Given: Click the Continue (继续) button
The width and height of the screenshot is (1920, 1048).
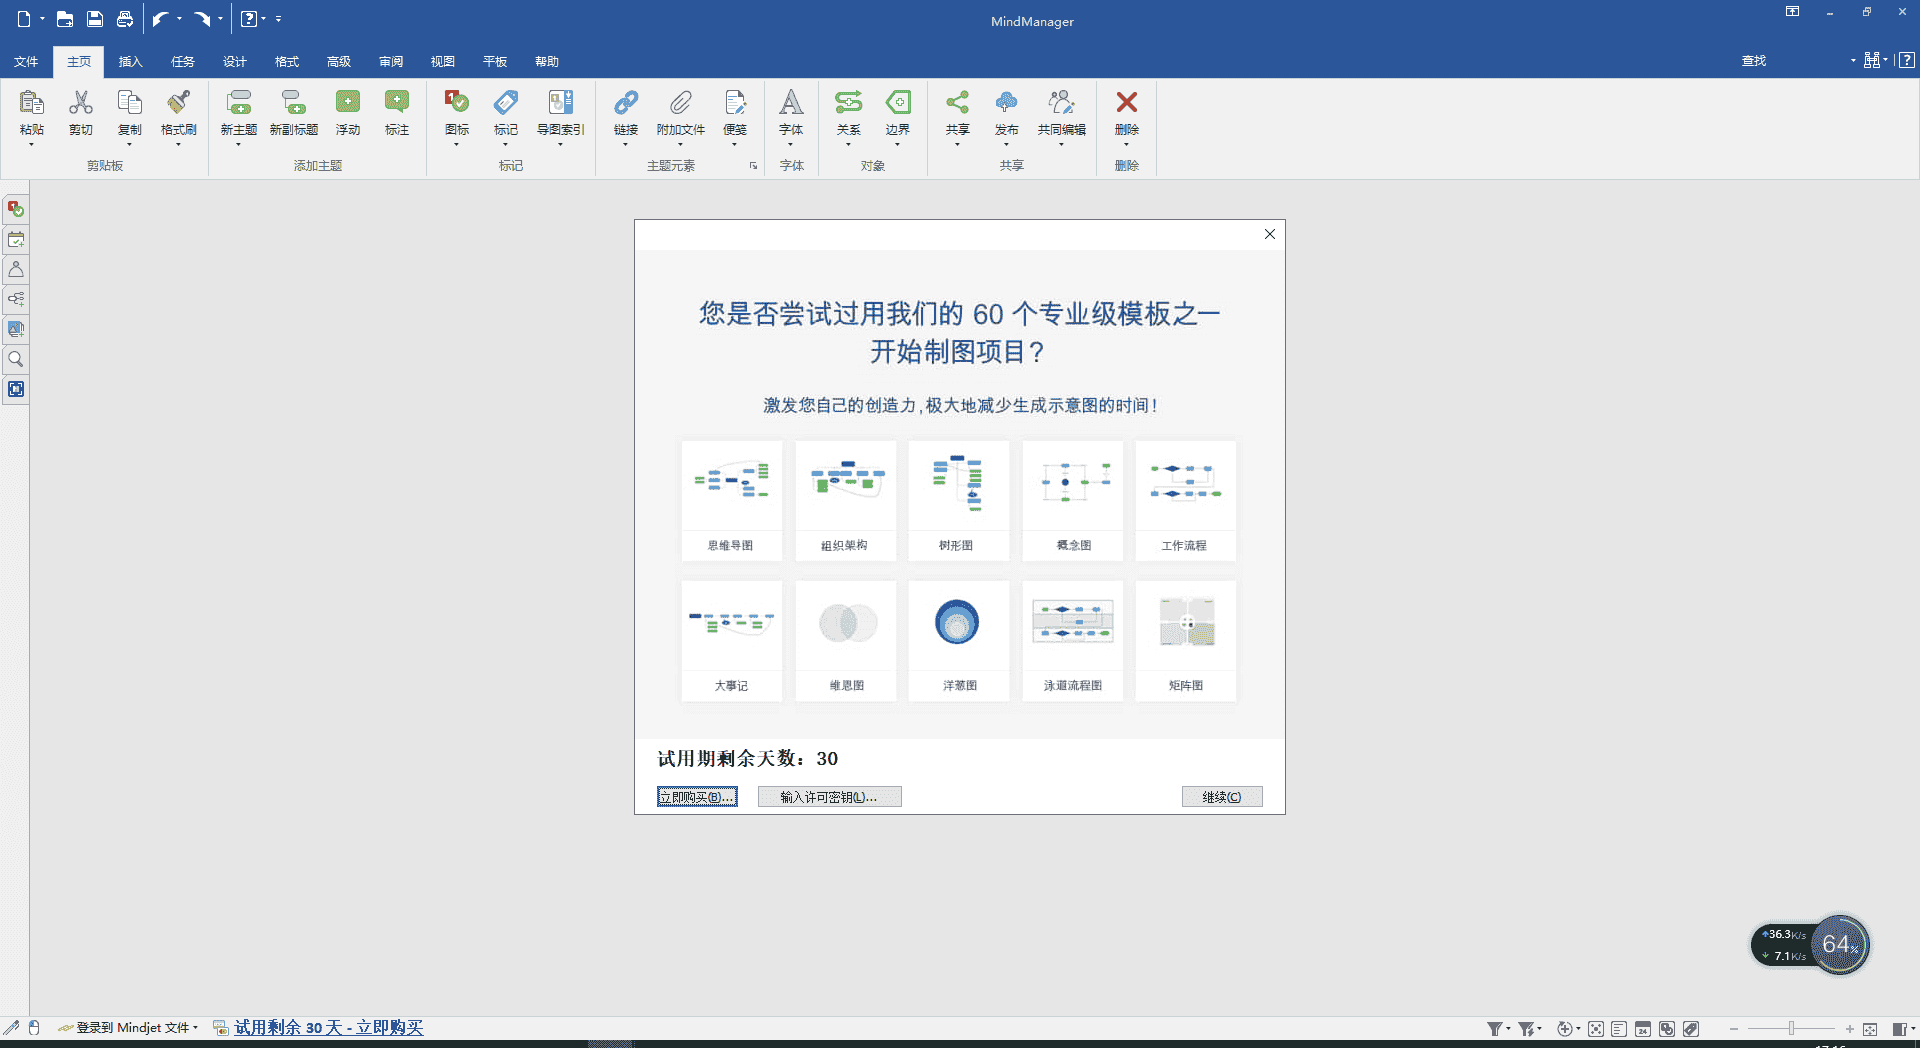Looking at the screenshot, I should 1222,797.
